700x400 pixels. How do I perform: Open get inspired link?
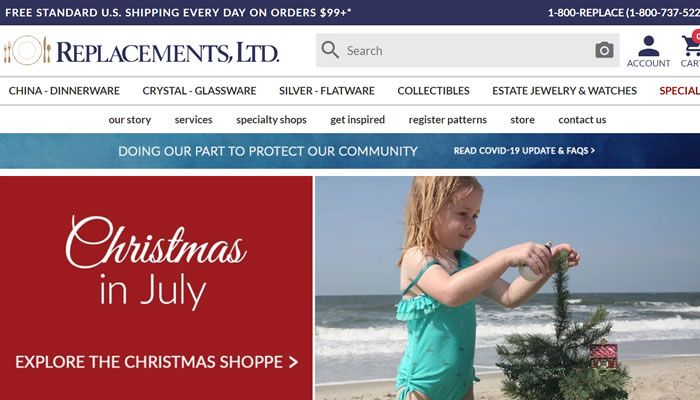click(358, 120)
